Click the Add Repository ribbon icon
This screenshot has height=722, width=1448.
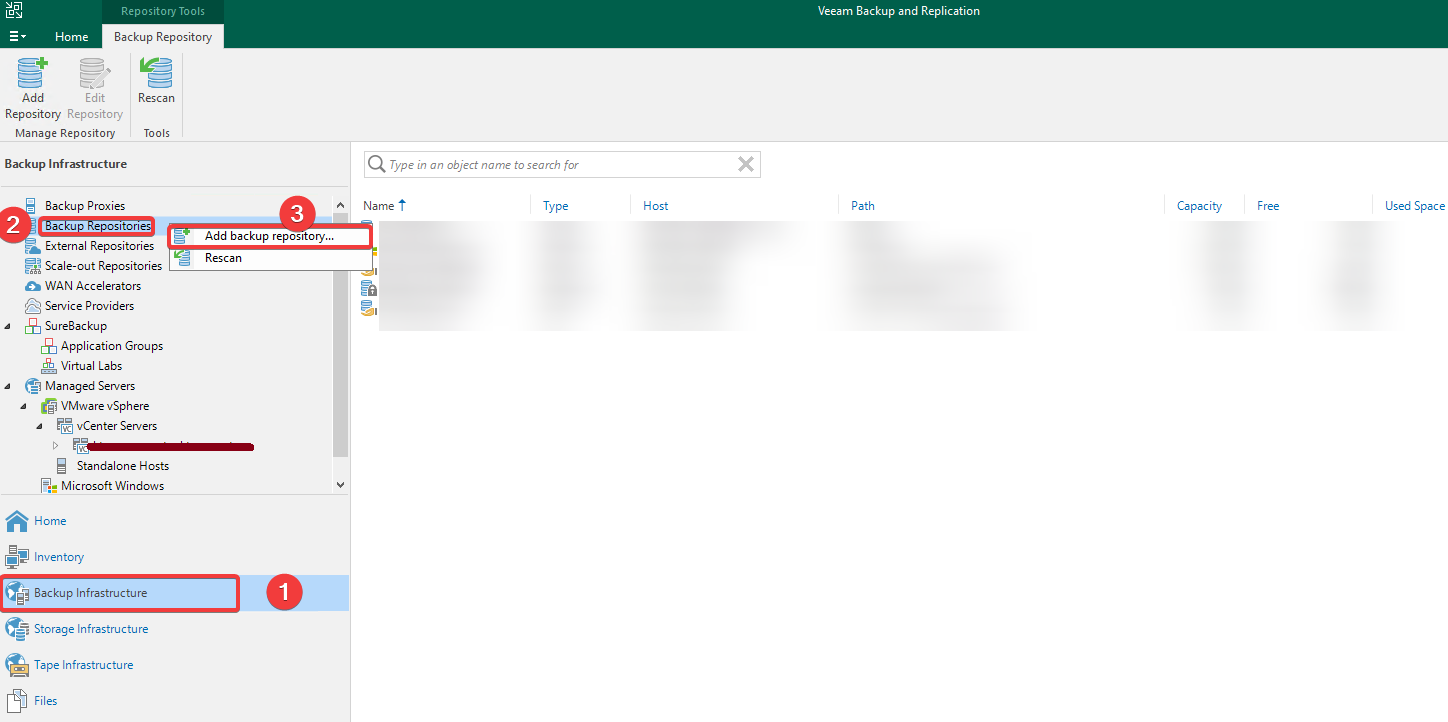coord(33,88)
